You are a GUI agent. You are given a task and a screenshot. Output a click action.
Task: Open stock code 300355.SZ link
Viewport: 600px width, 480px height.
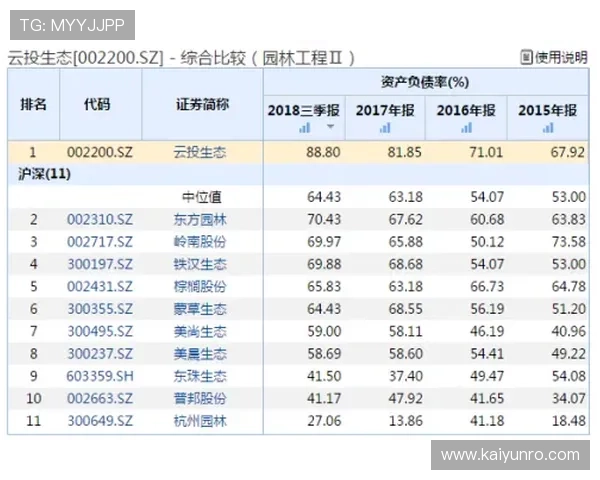(100, 309)
